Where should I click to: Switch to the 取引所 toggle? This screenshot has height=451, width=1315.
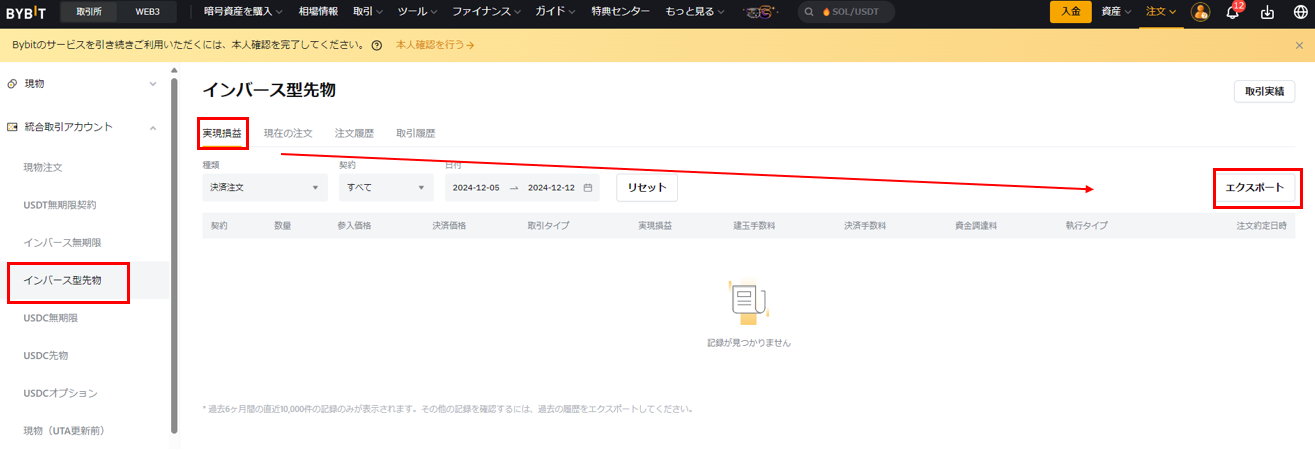89,12
